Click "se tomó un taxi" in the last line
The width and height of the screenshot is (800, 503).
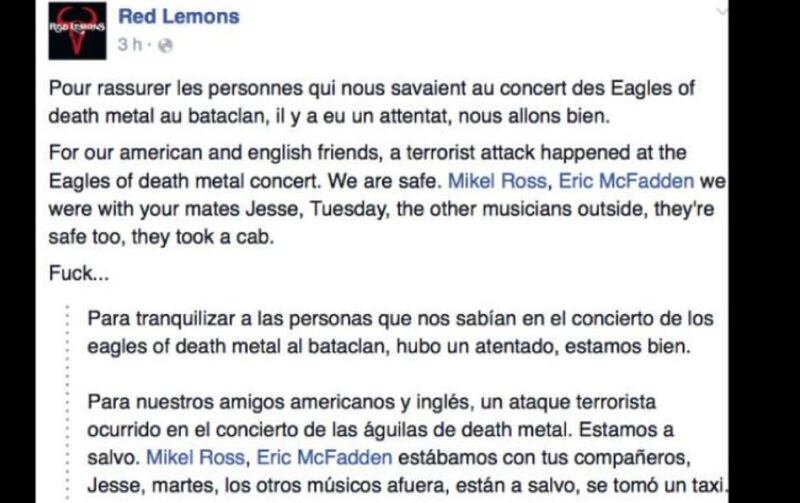655,485
